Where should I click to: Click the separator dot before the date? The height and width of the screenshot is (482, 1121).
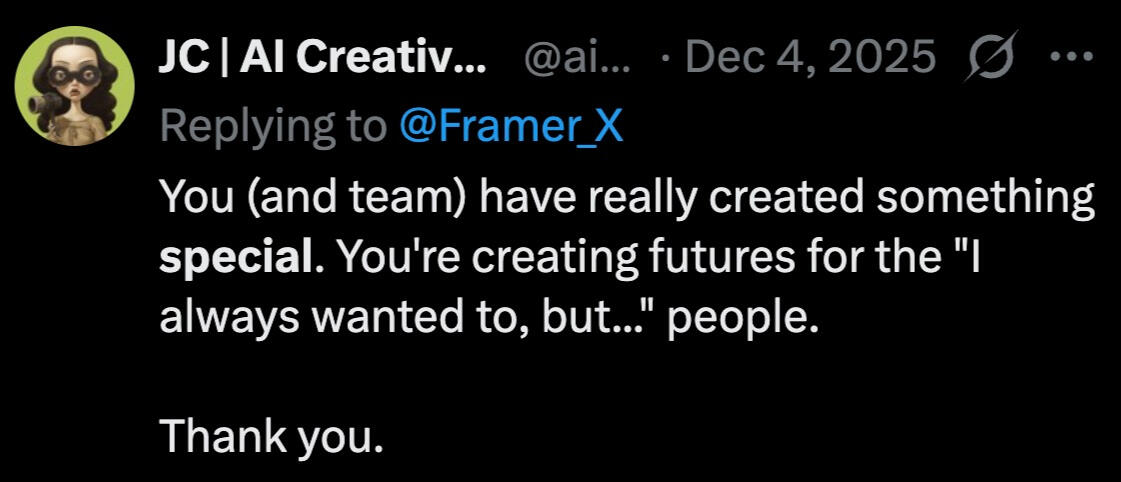coord(666,61)
